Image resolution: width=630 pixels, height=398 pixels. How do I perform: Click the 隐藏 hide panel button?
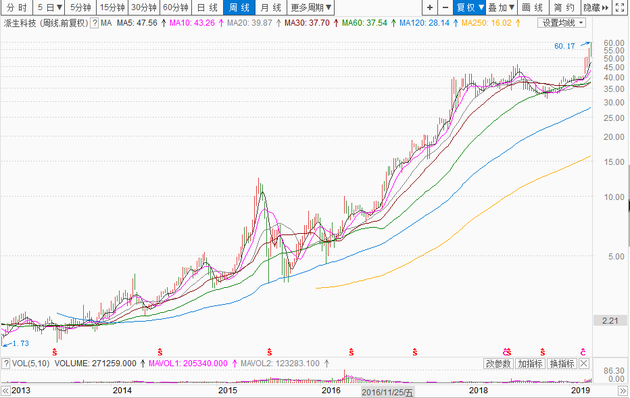click(x=596, y=7)
